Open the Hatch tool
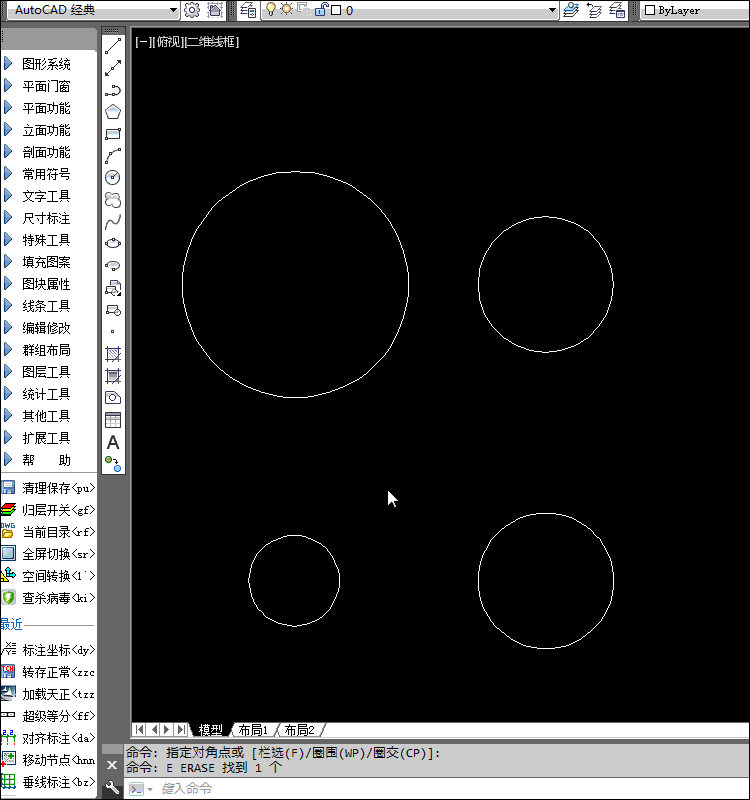The width and height of the screenshot is (750, 800). coord(113,354)
